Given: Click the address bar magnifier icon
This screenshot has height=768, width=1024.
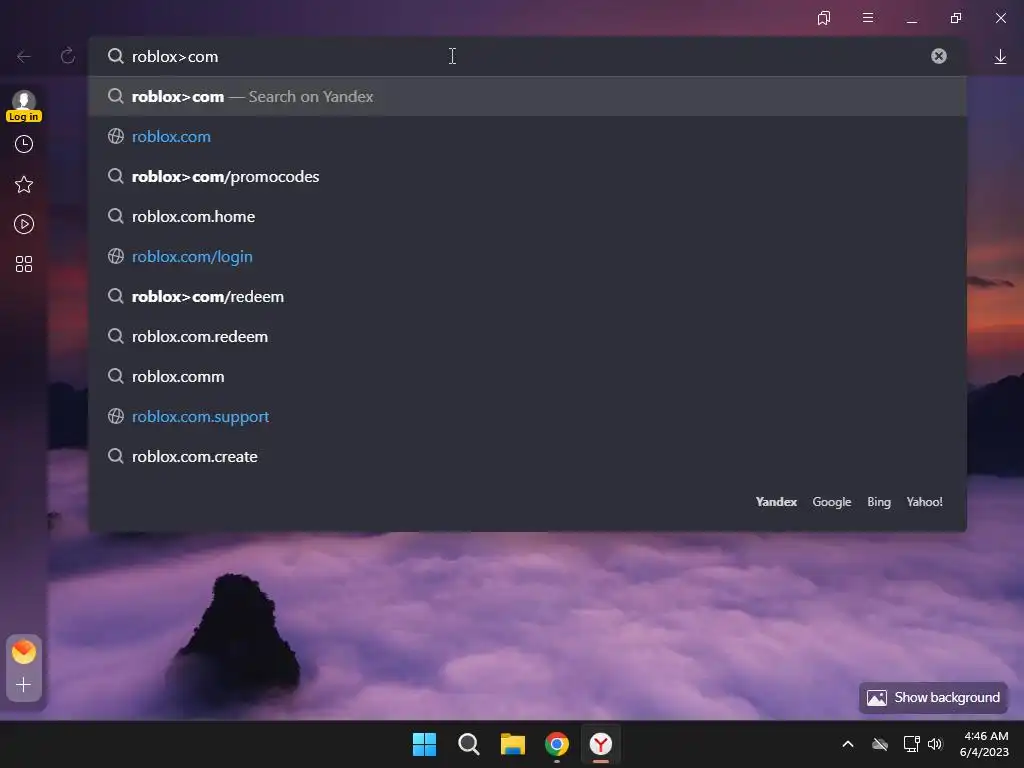Looking at the screenshot, I should click(116, 56).
